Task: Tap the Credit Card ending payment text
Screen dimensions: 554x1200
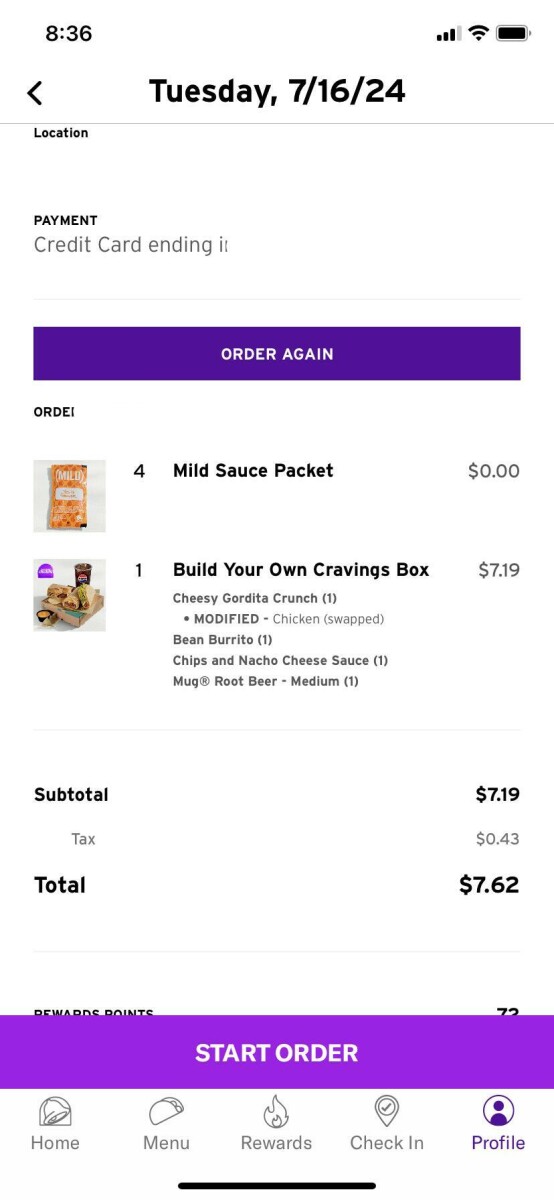Action: point(130,245)
